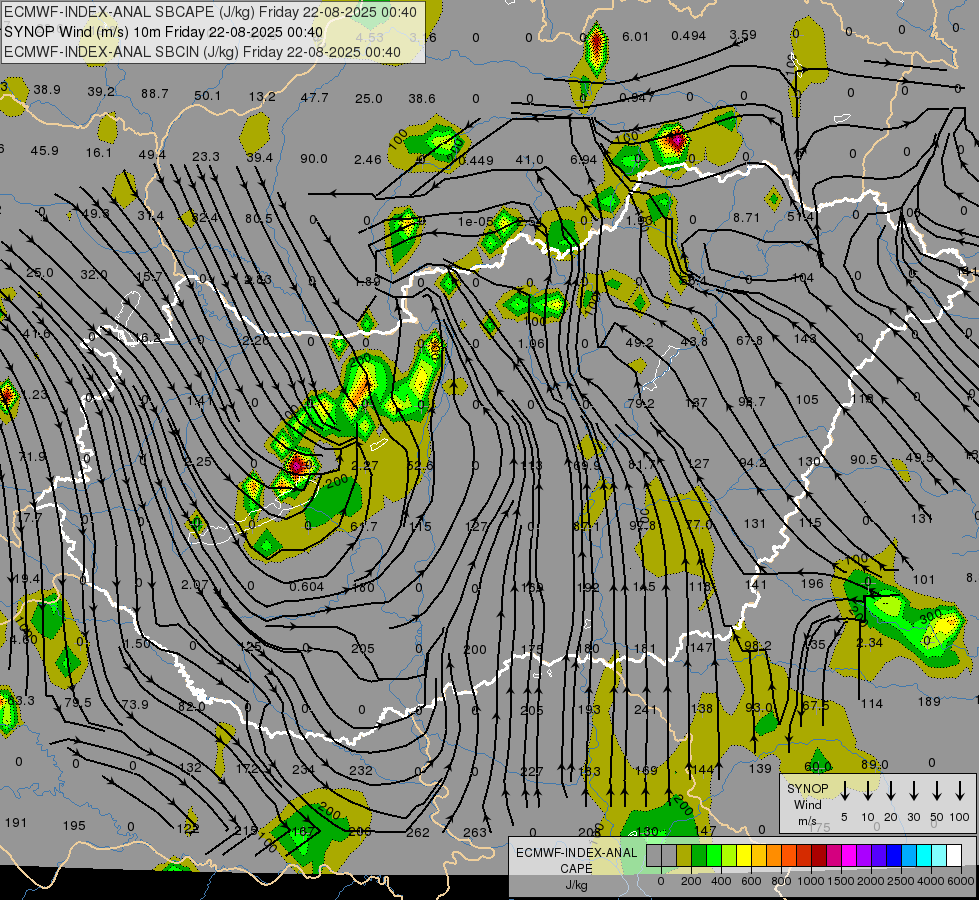Click the map value '0.947'

[x=637, y=97]
